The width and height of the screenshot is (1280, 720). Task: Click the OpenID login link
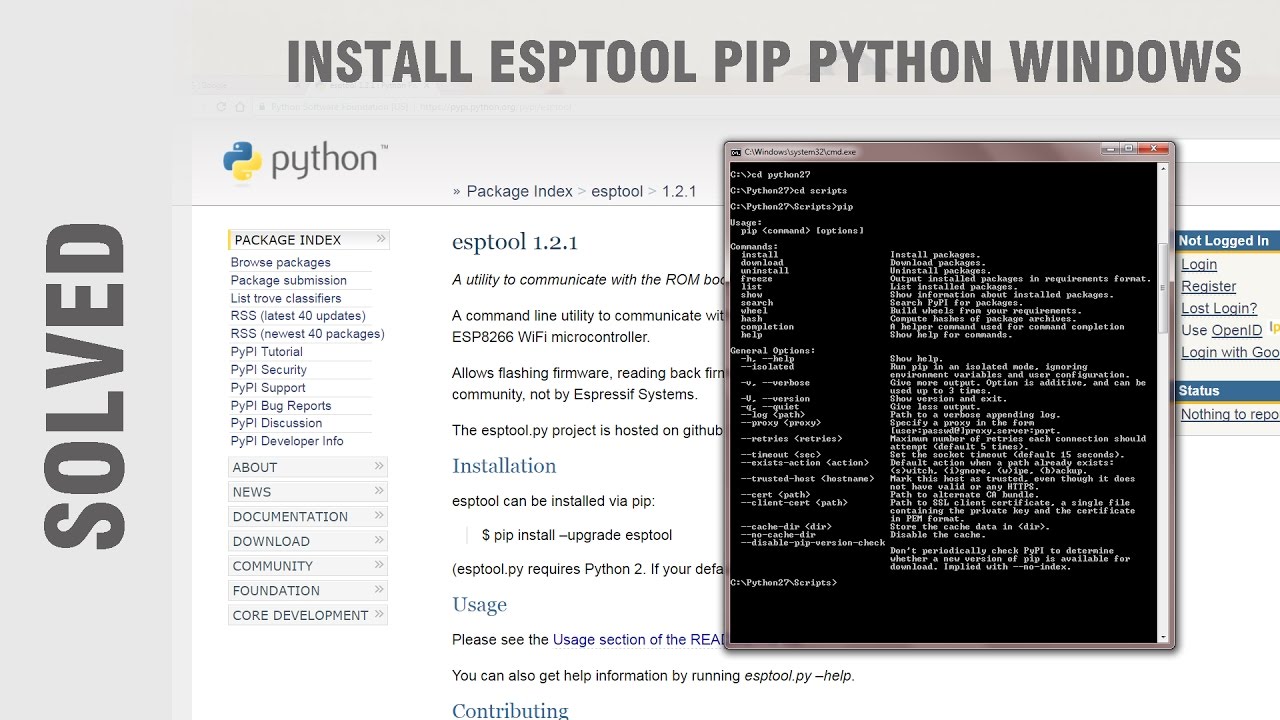point(1237,331)
